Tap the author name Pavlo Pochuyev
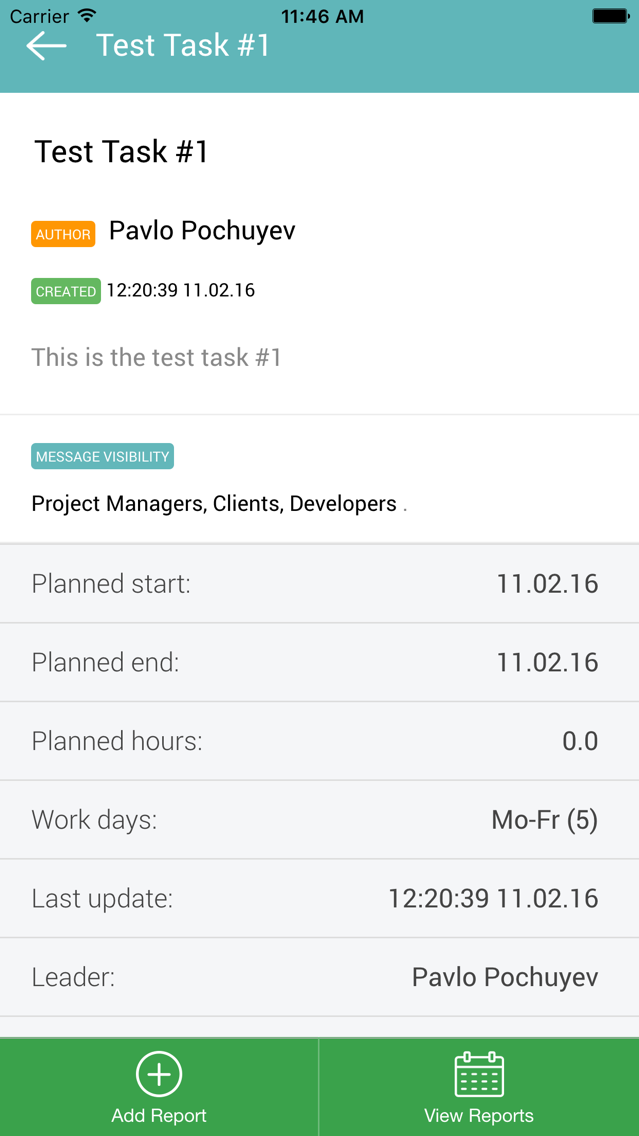 pyautogui.click(x=202, y=231)
